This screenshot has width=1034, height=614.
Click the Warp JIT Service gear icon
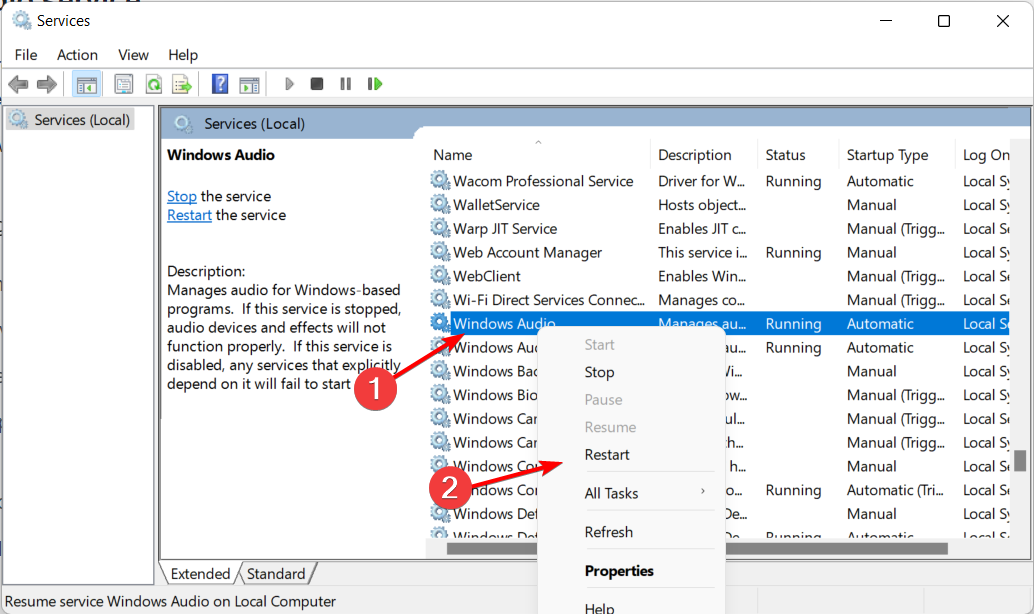440,228
